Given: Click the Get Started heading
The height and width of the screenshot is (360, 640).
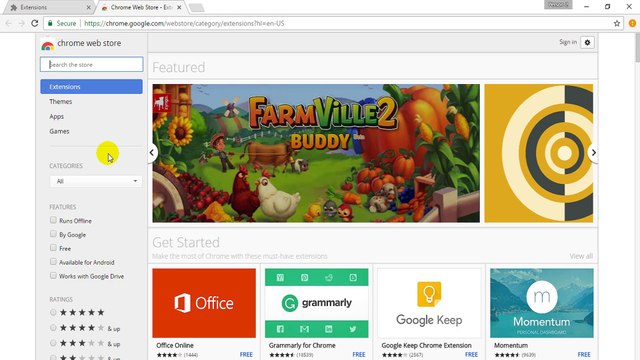Looking at the screenshot, I should tap(186, 242).
